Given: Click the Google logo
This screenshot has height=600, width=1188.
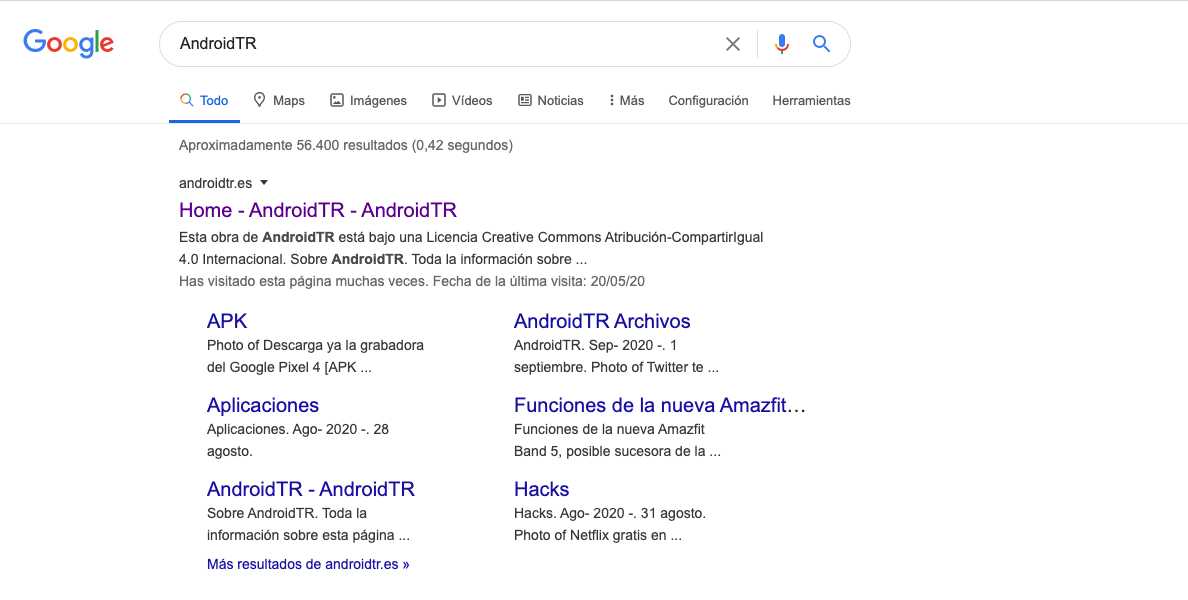Looking at the screenshot, I should click(68, 43).
